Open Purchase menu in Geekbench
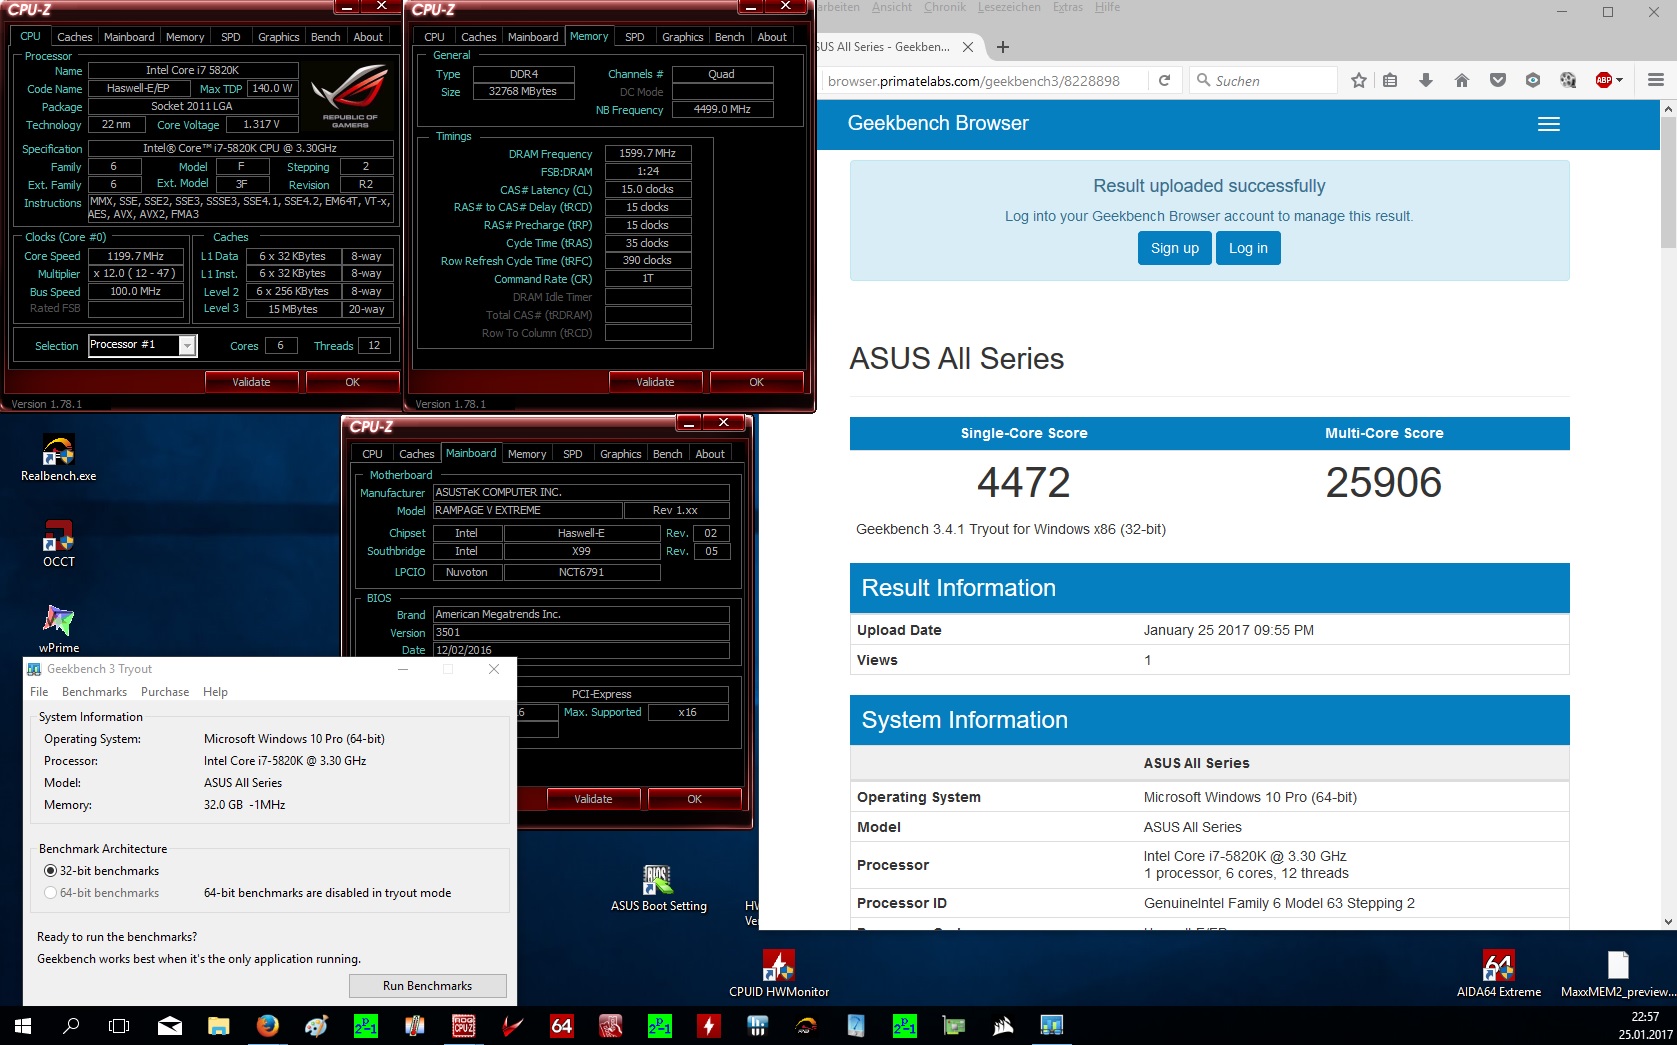The height and width of the screenshot is (1045, 1677). click(165, 692)
